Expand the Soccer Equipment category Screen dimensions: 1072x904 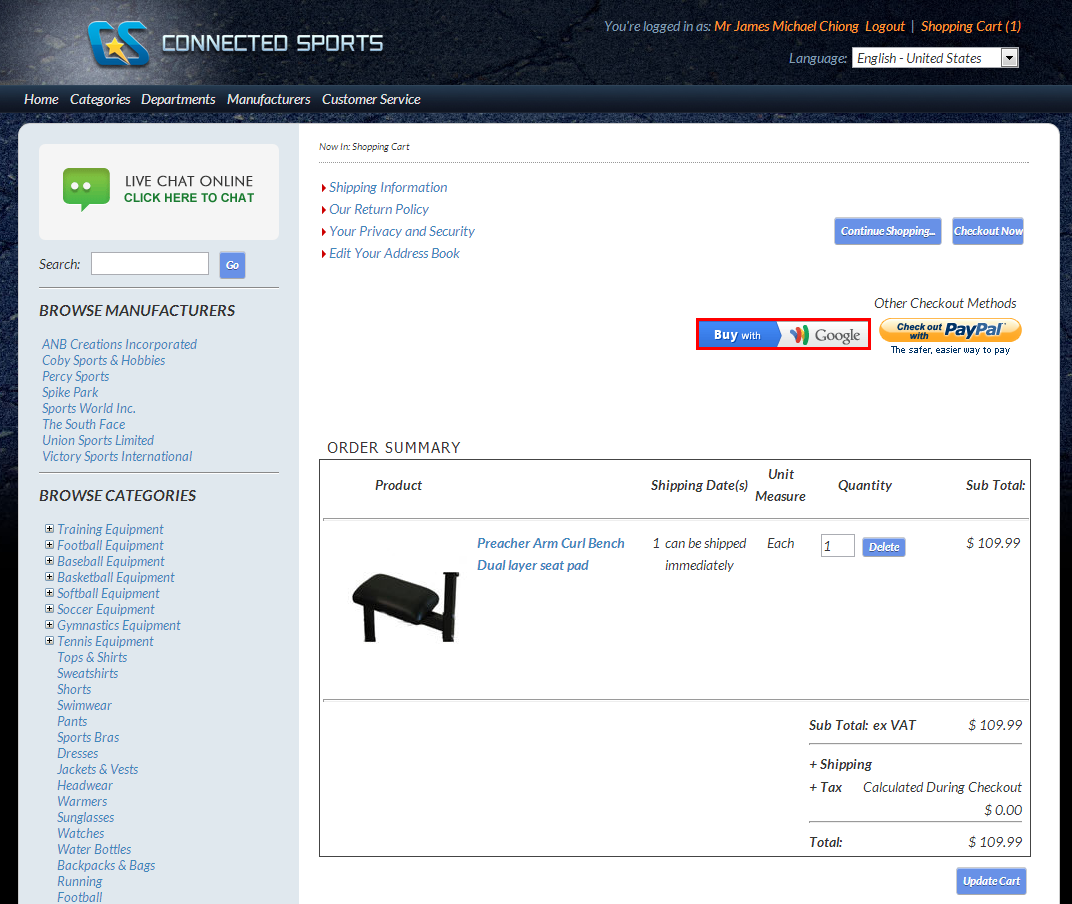(x=49, y=609)
